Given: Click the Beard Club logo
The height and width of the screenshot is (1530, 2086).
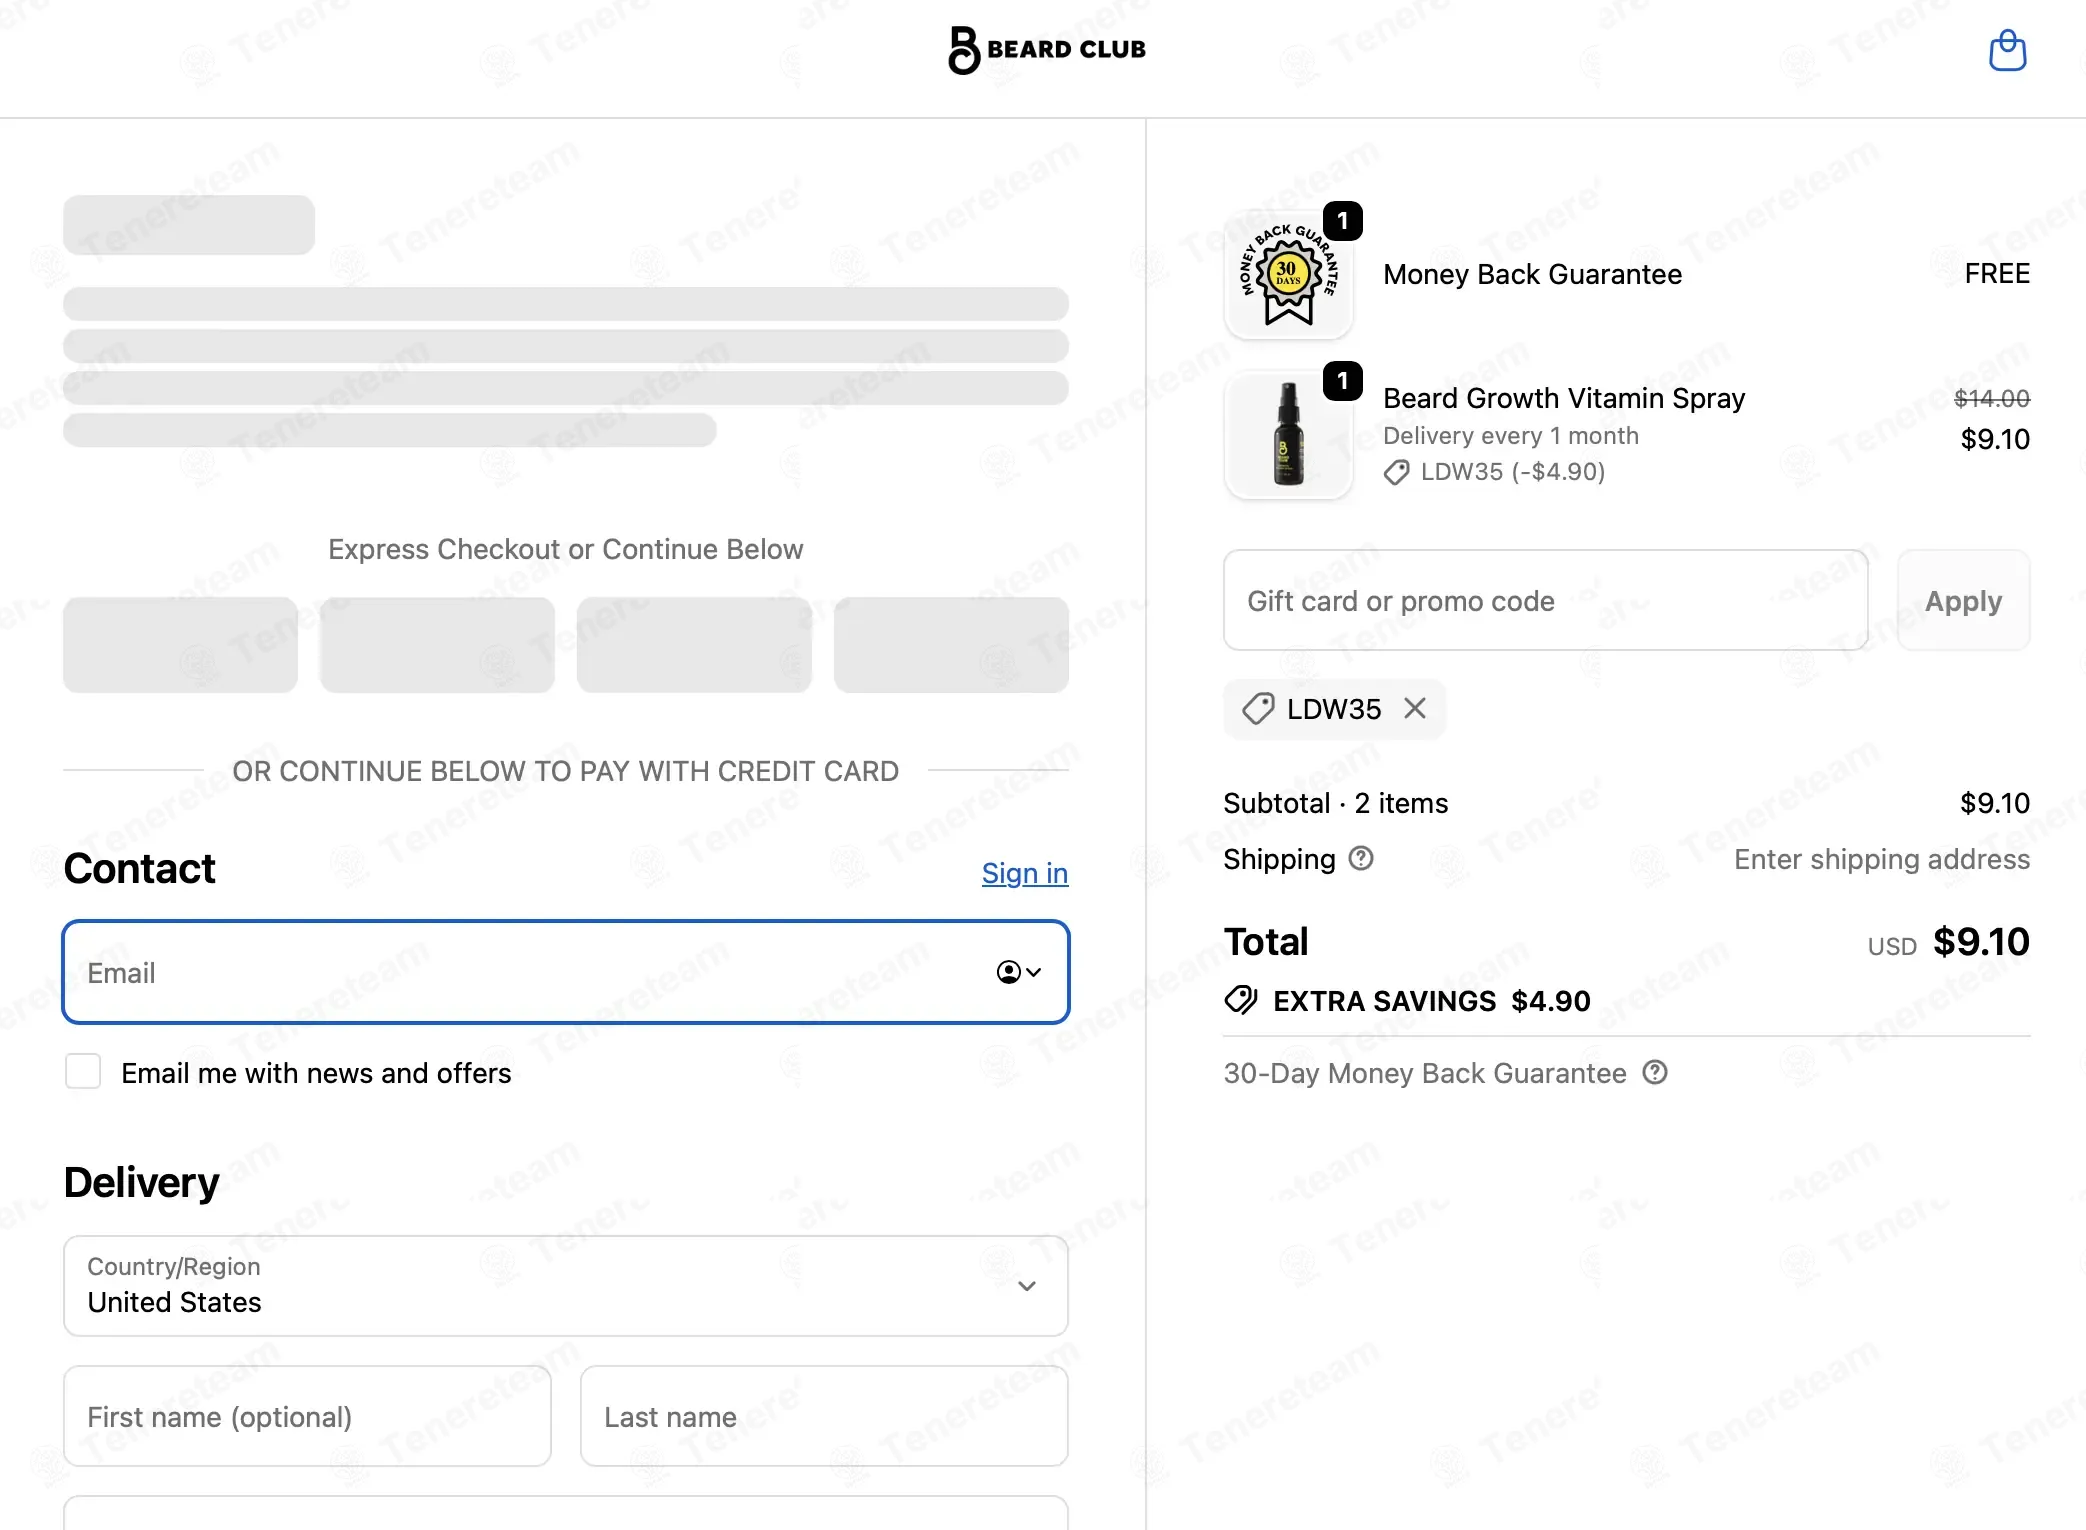Looking at the screenshot, I should pos(1046,50).
